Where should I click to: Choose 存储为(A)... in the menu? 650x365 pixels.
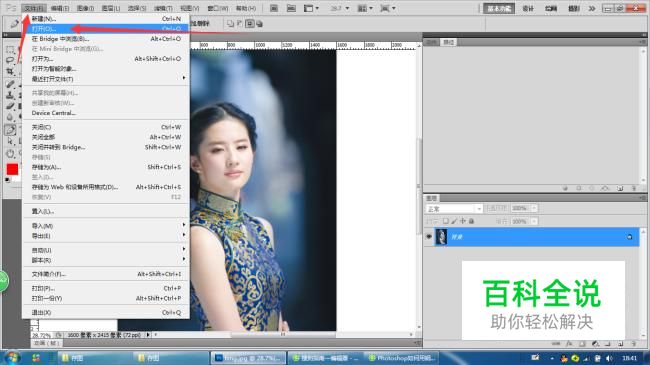pos(106,167)
